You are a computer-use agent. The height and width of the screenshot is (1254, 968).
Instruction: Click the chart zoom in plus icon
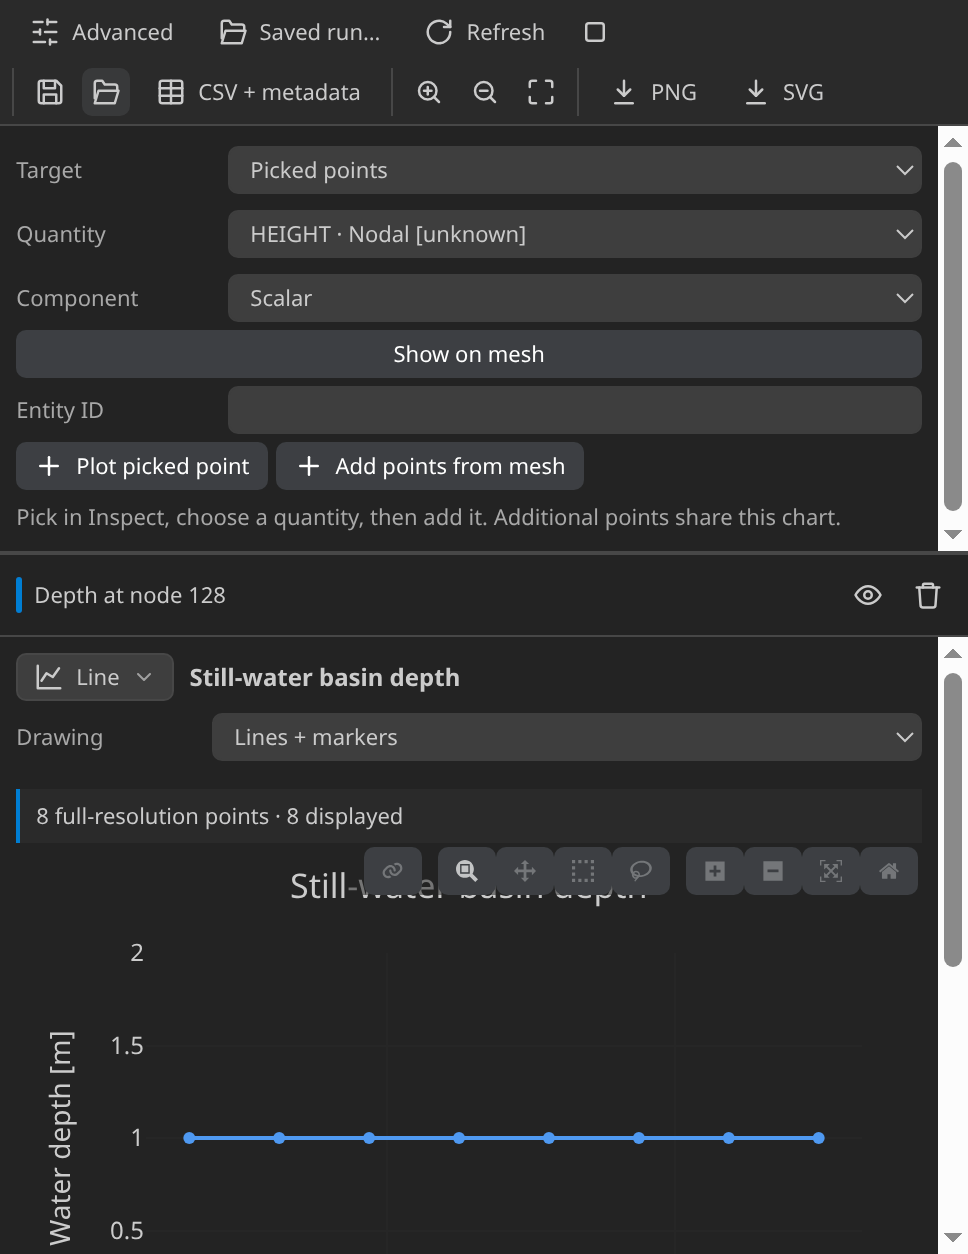pos(715,870)
